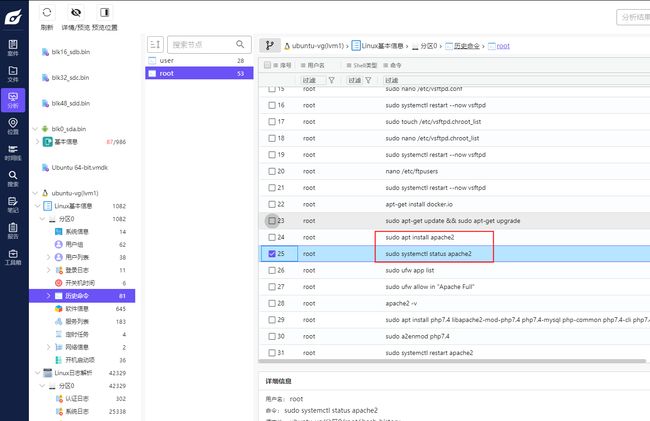The image size is (650, 421).
Task: Expand the 用户列表 tree node
Action: click(48, 257)
